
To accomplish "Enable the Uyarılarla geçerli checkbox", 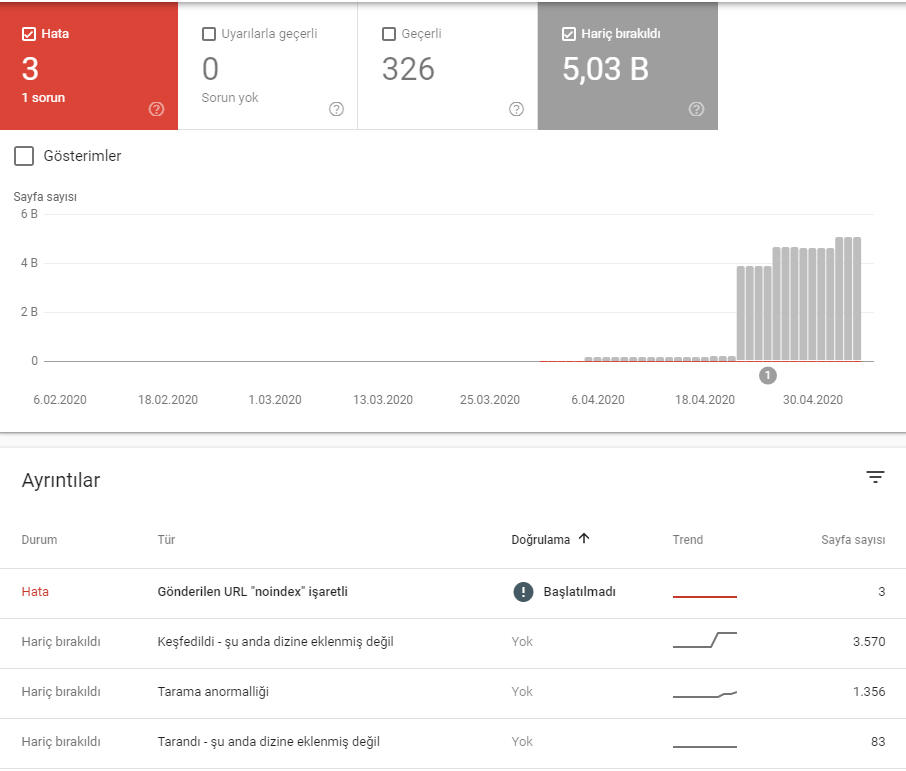I will click(x=209, y=34).
